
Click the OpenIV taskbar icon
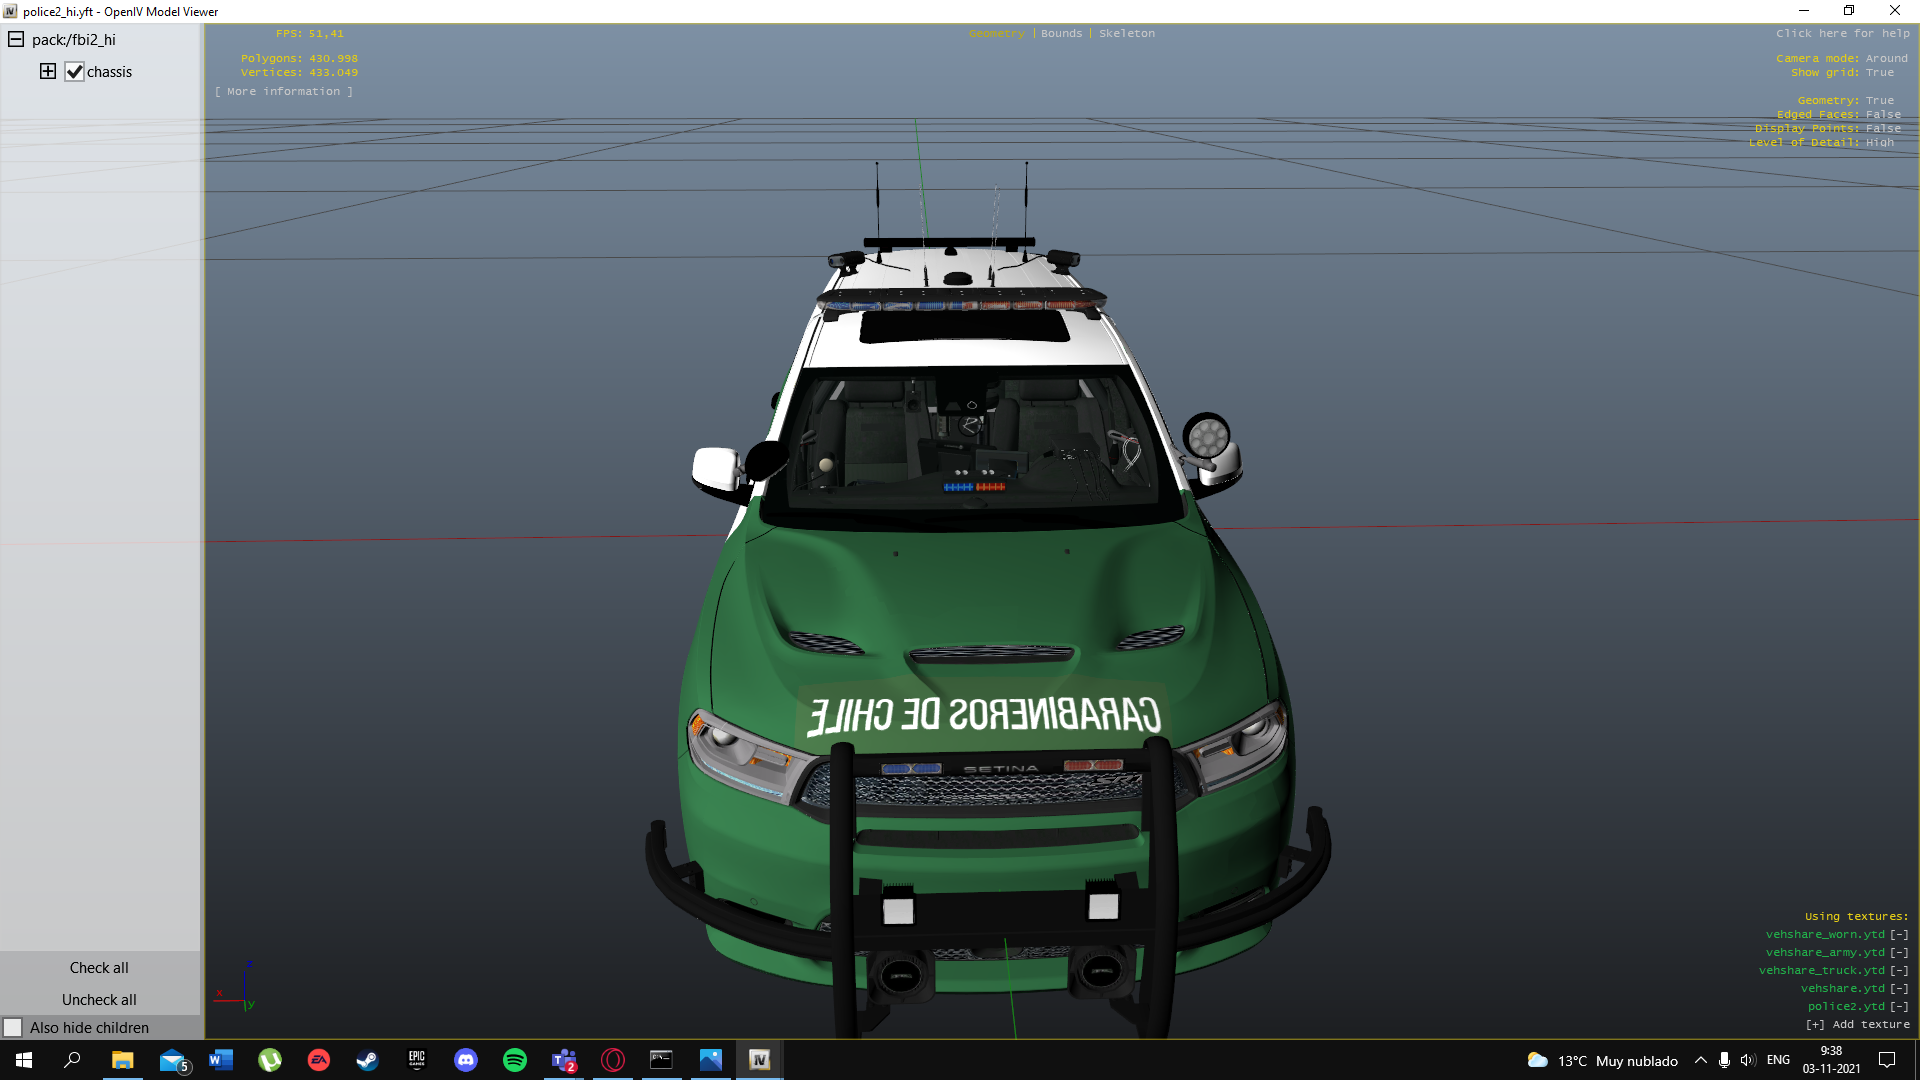coord(759,1060)
